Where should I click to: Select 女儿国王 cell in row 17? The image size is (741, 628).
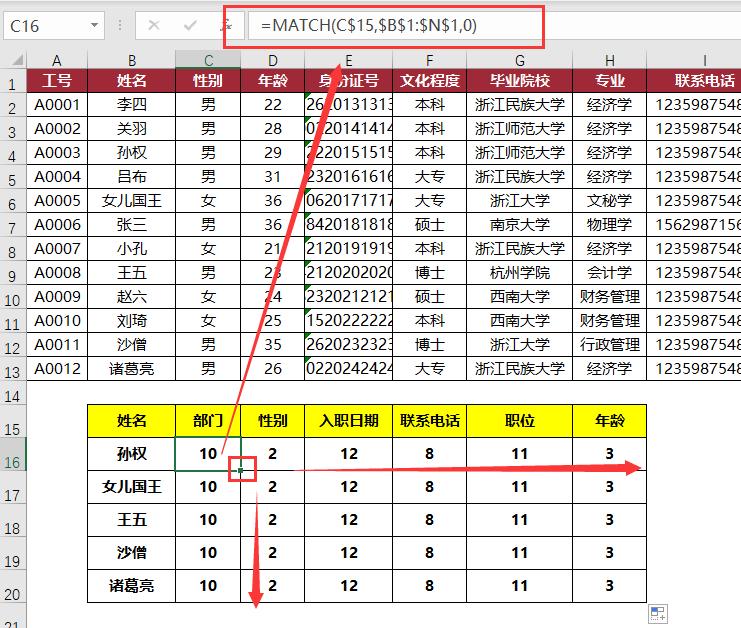[131, 487]
